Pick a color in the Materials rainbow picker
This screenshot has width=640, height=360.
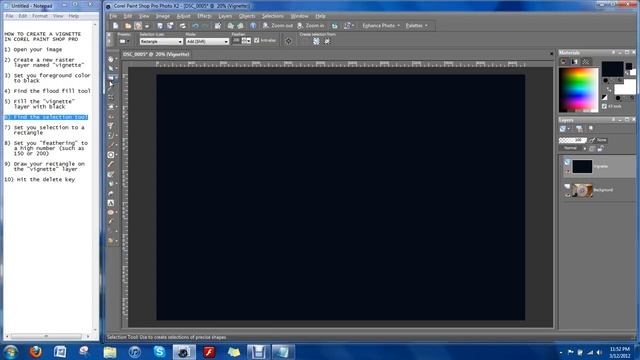click(578, 90)
